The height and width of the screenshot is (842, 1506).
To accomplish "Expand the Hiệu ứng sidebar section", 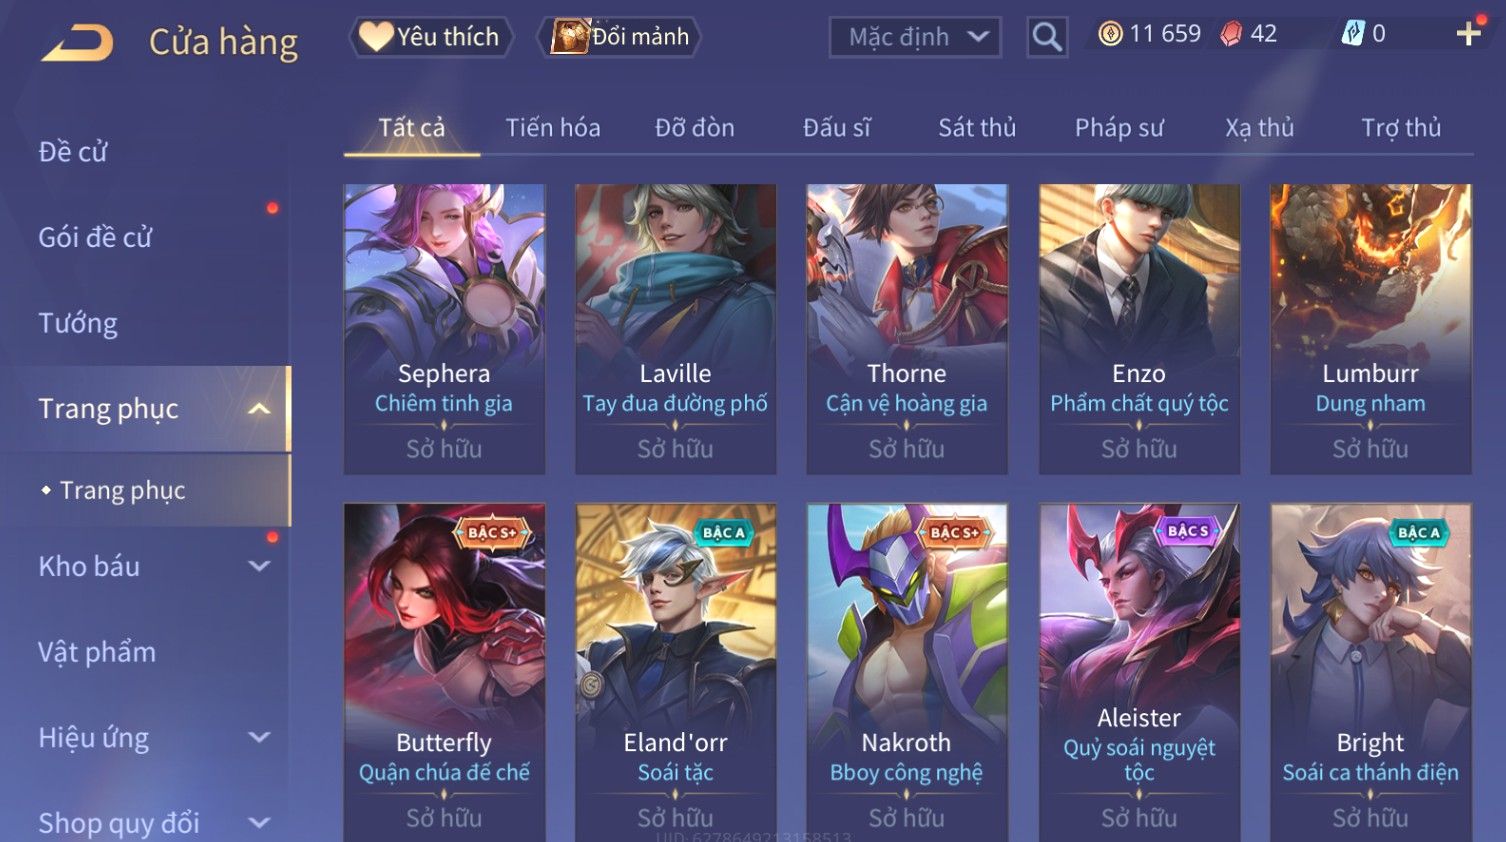I will pyautogui.click(x=259, y=737).
